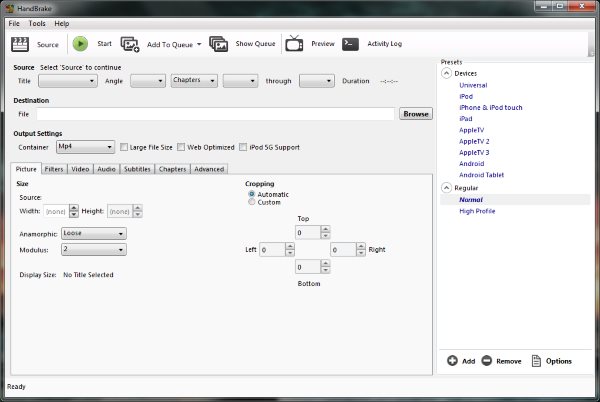
Task: Enable the Large File Size checkbox
Action: pos(124,147)
